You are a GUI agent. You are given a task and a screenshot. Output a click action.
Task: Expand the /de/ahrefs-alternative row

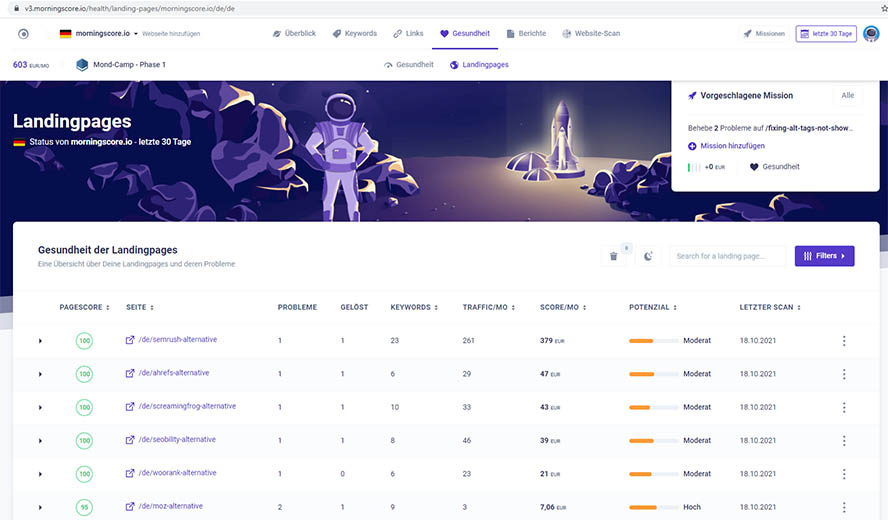pyautogui.click(x=40, y=374)
